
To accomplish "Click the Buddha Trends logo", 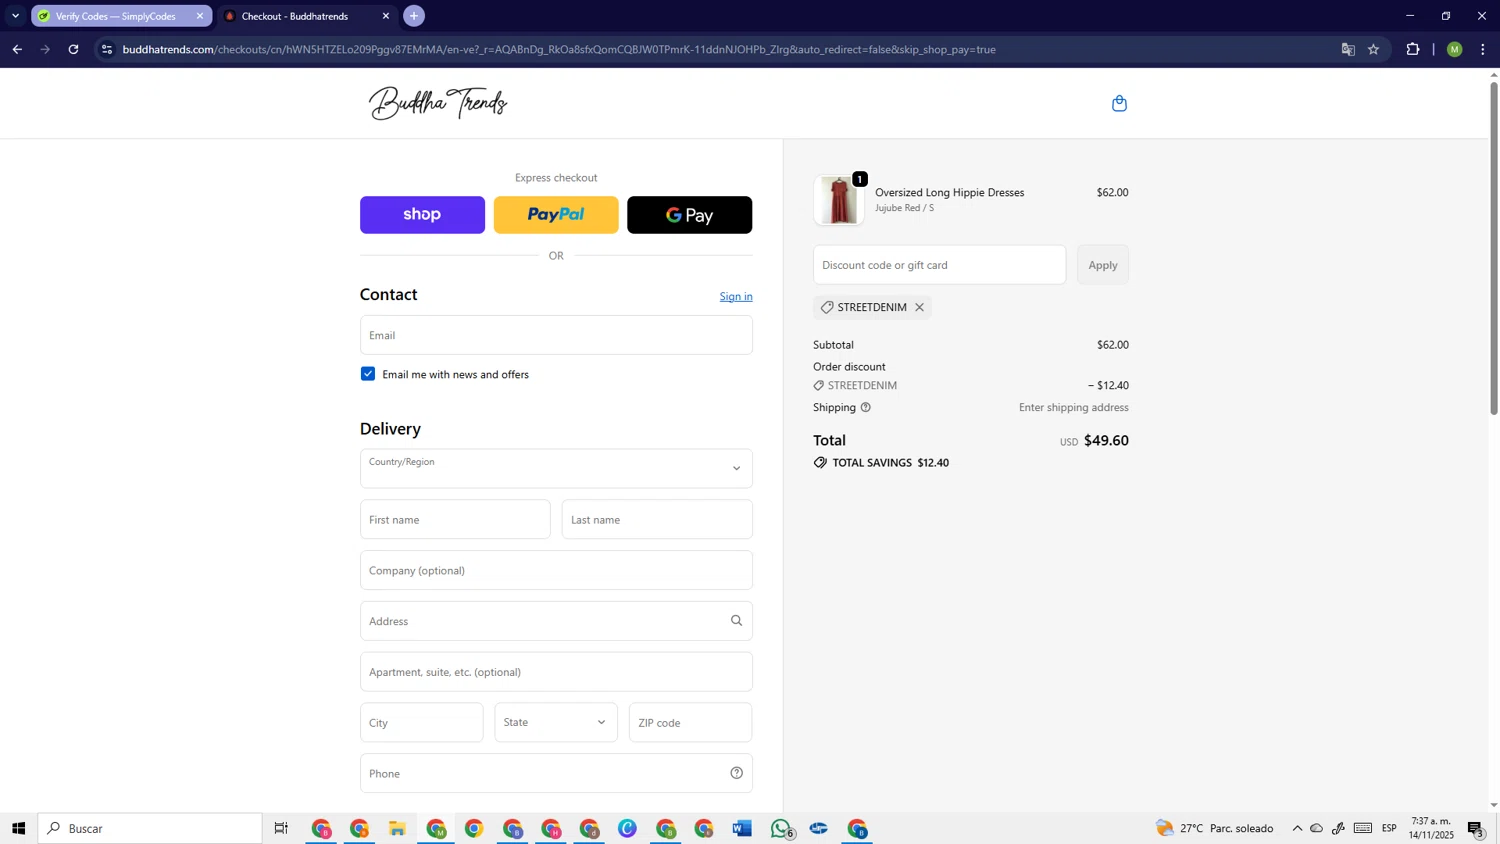I will [x=438, y=103].
